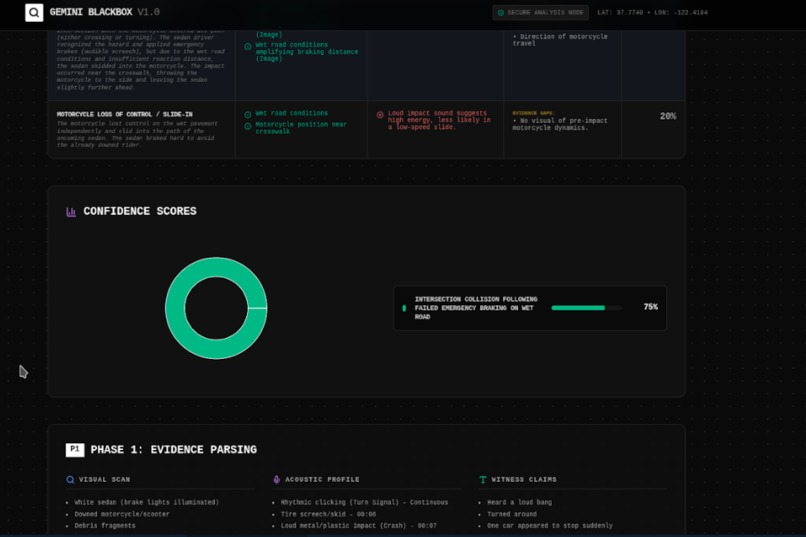Viewport: 806px width, 537px height.
Task: Click 'Turned around' witness claim
Action: (512, 514)
